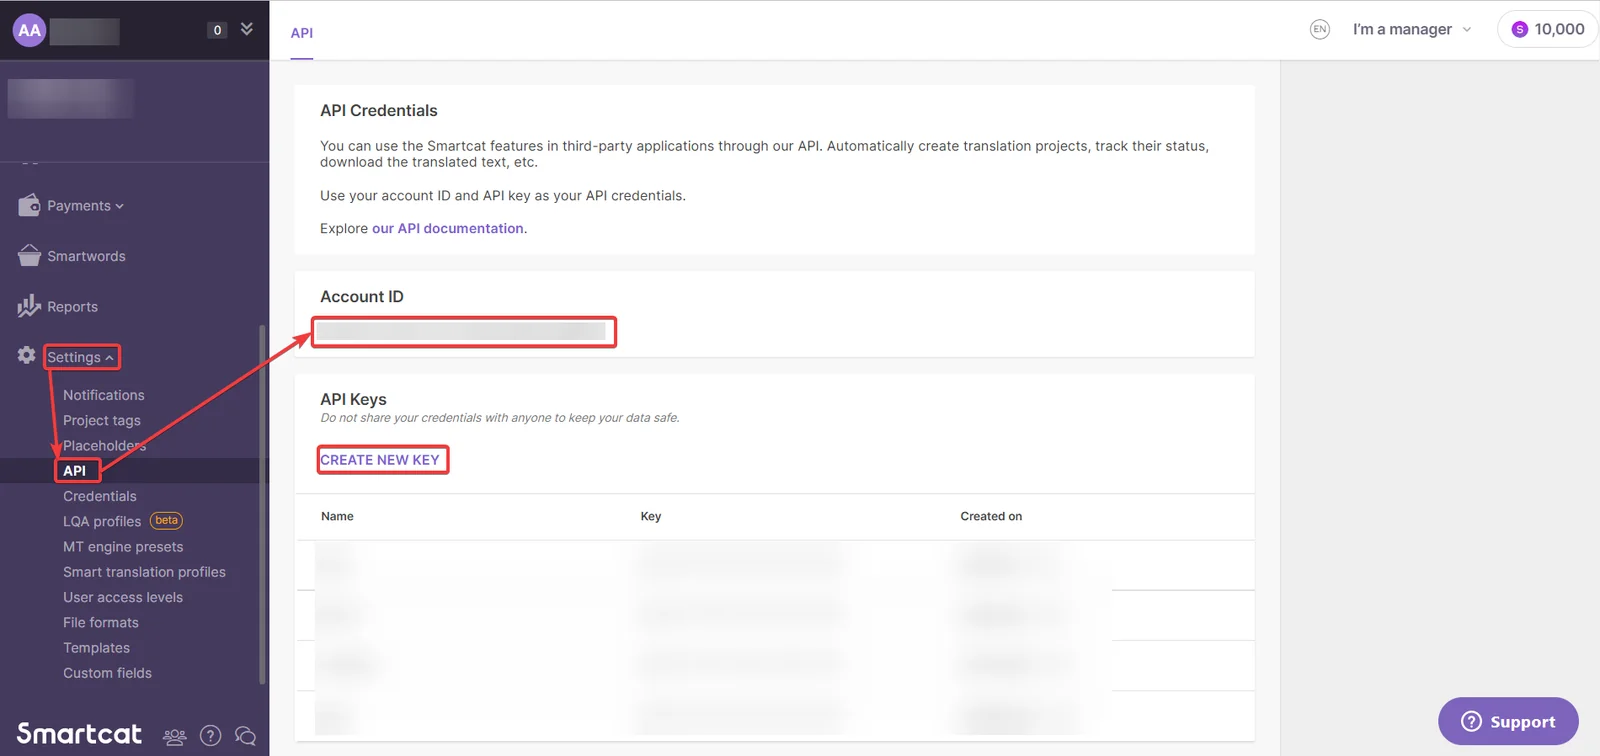
Task: Click the "Account ID" heading
Action: point(362,297)
